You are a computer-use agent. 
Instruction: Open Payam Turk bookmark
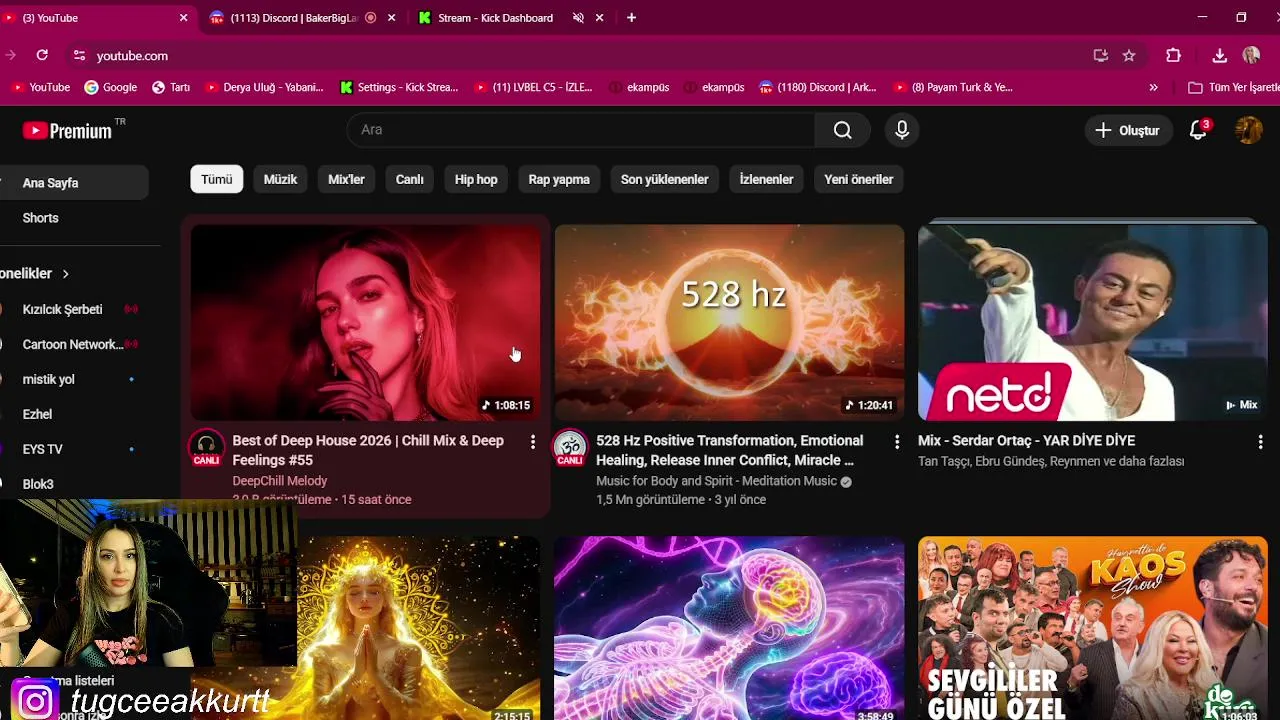coord(953,87)
